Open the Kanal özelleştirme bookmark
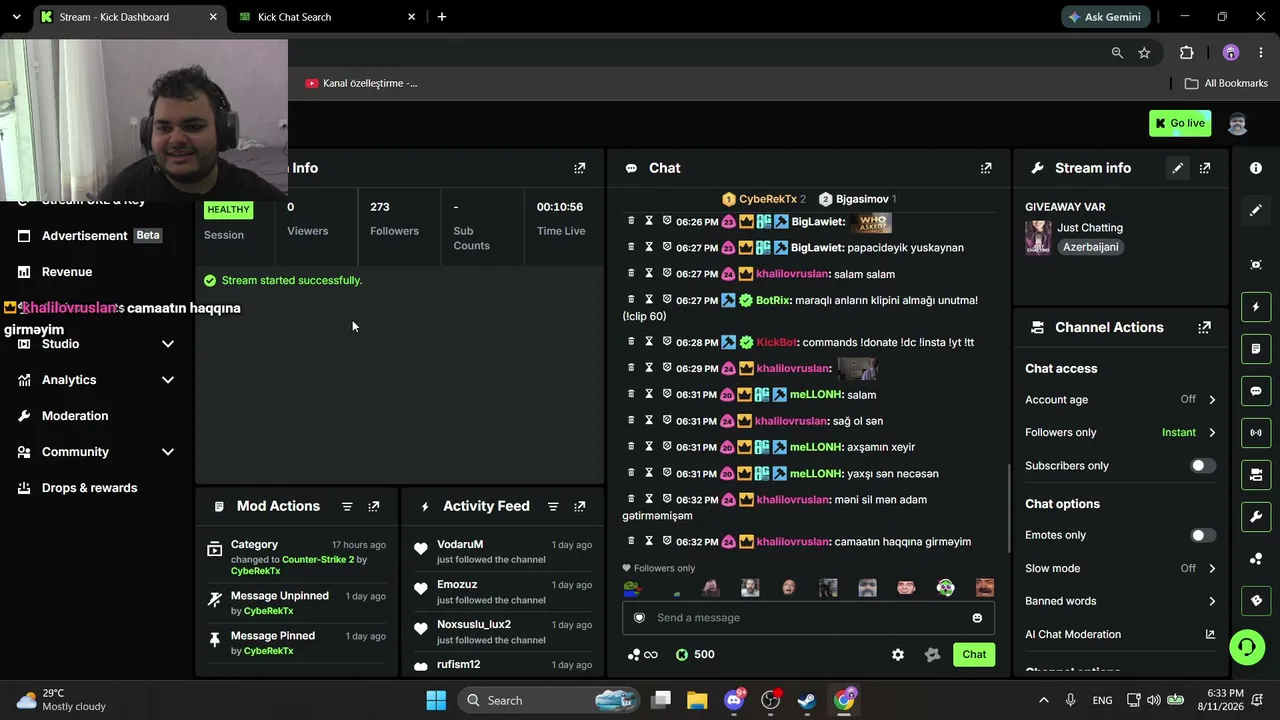The image size is (1280, 720). coord(361,83)
